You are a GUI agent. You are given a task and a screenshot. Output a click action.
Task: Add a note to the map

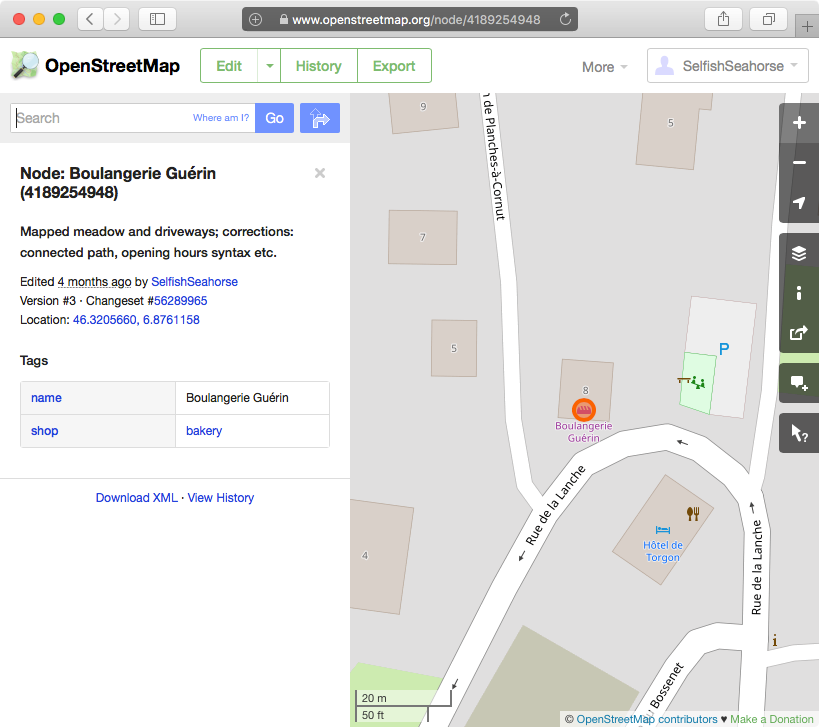pyautogui.click(x=799, y=383)
